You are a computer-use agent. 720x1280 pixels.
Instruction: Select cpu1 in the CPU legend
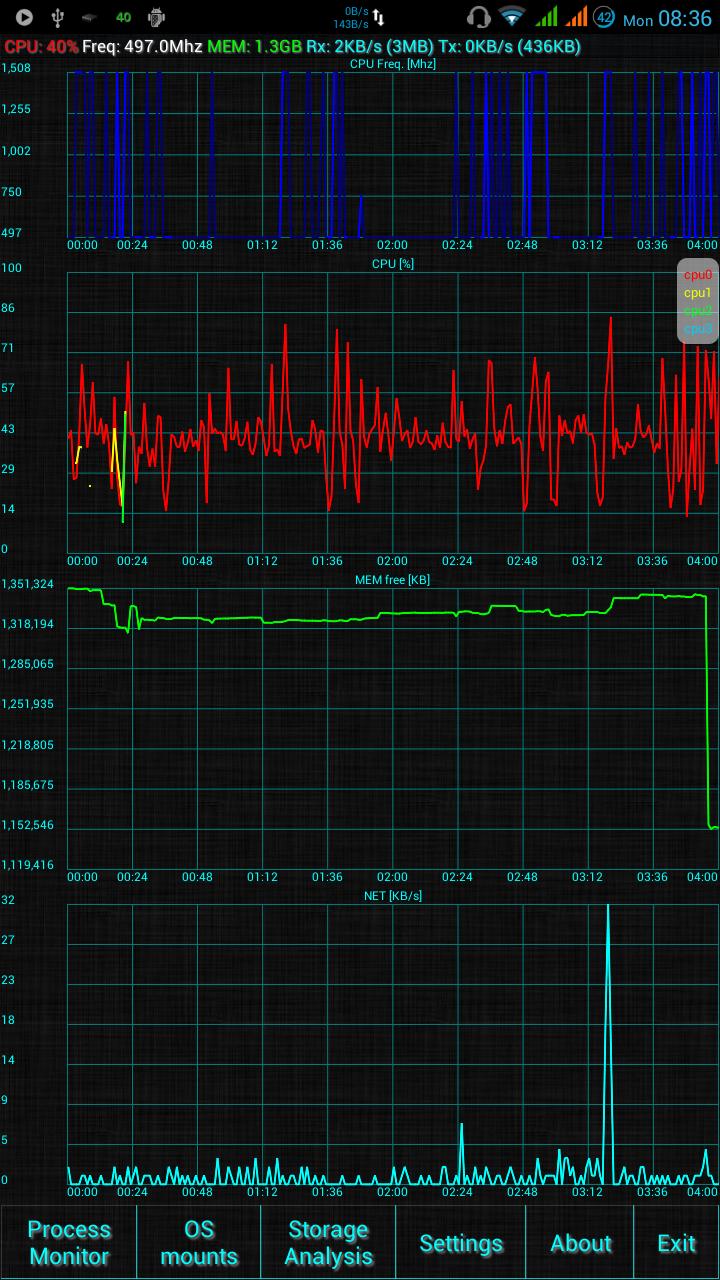(698, 293)
